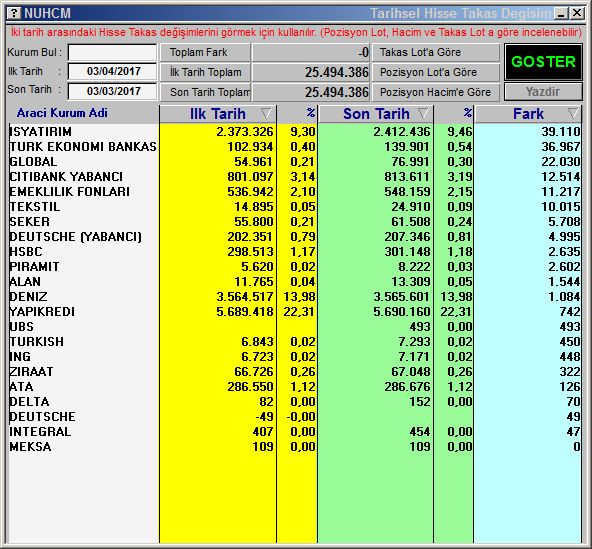
Task: Focus the Kurum Bul search field
Action: pos(113,52)
